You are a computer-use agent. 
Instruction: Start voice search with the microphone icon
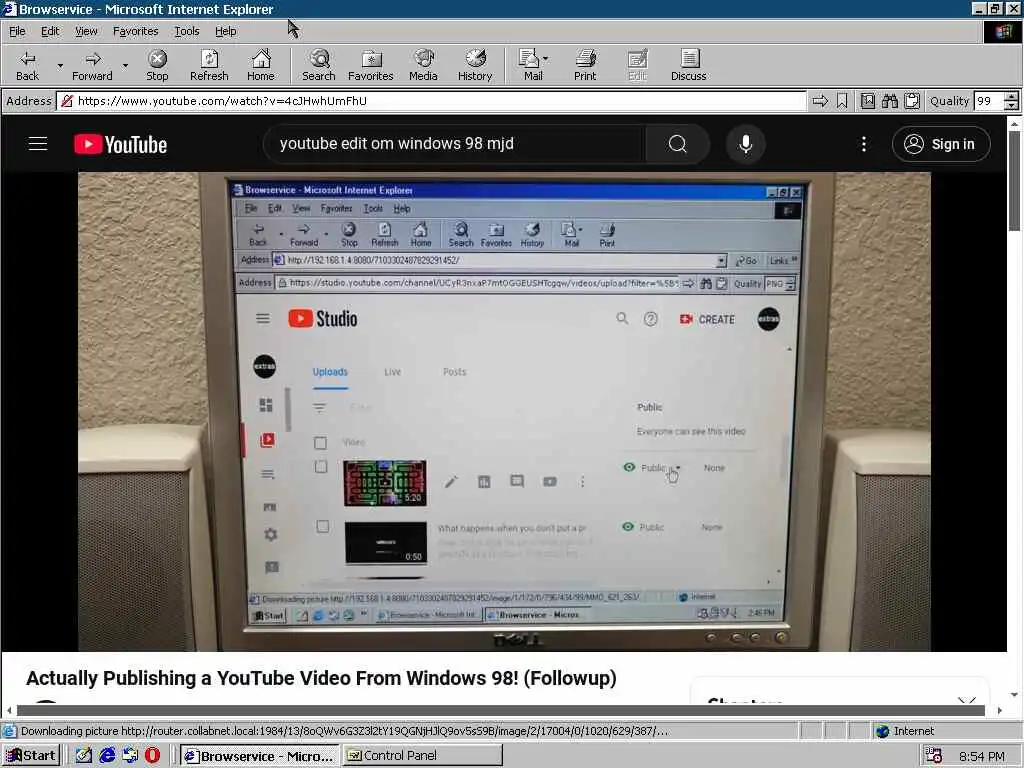pyautogui.click(x=746, y=144)
